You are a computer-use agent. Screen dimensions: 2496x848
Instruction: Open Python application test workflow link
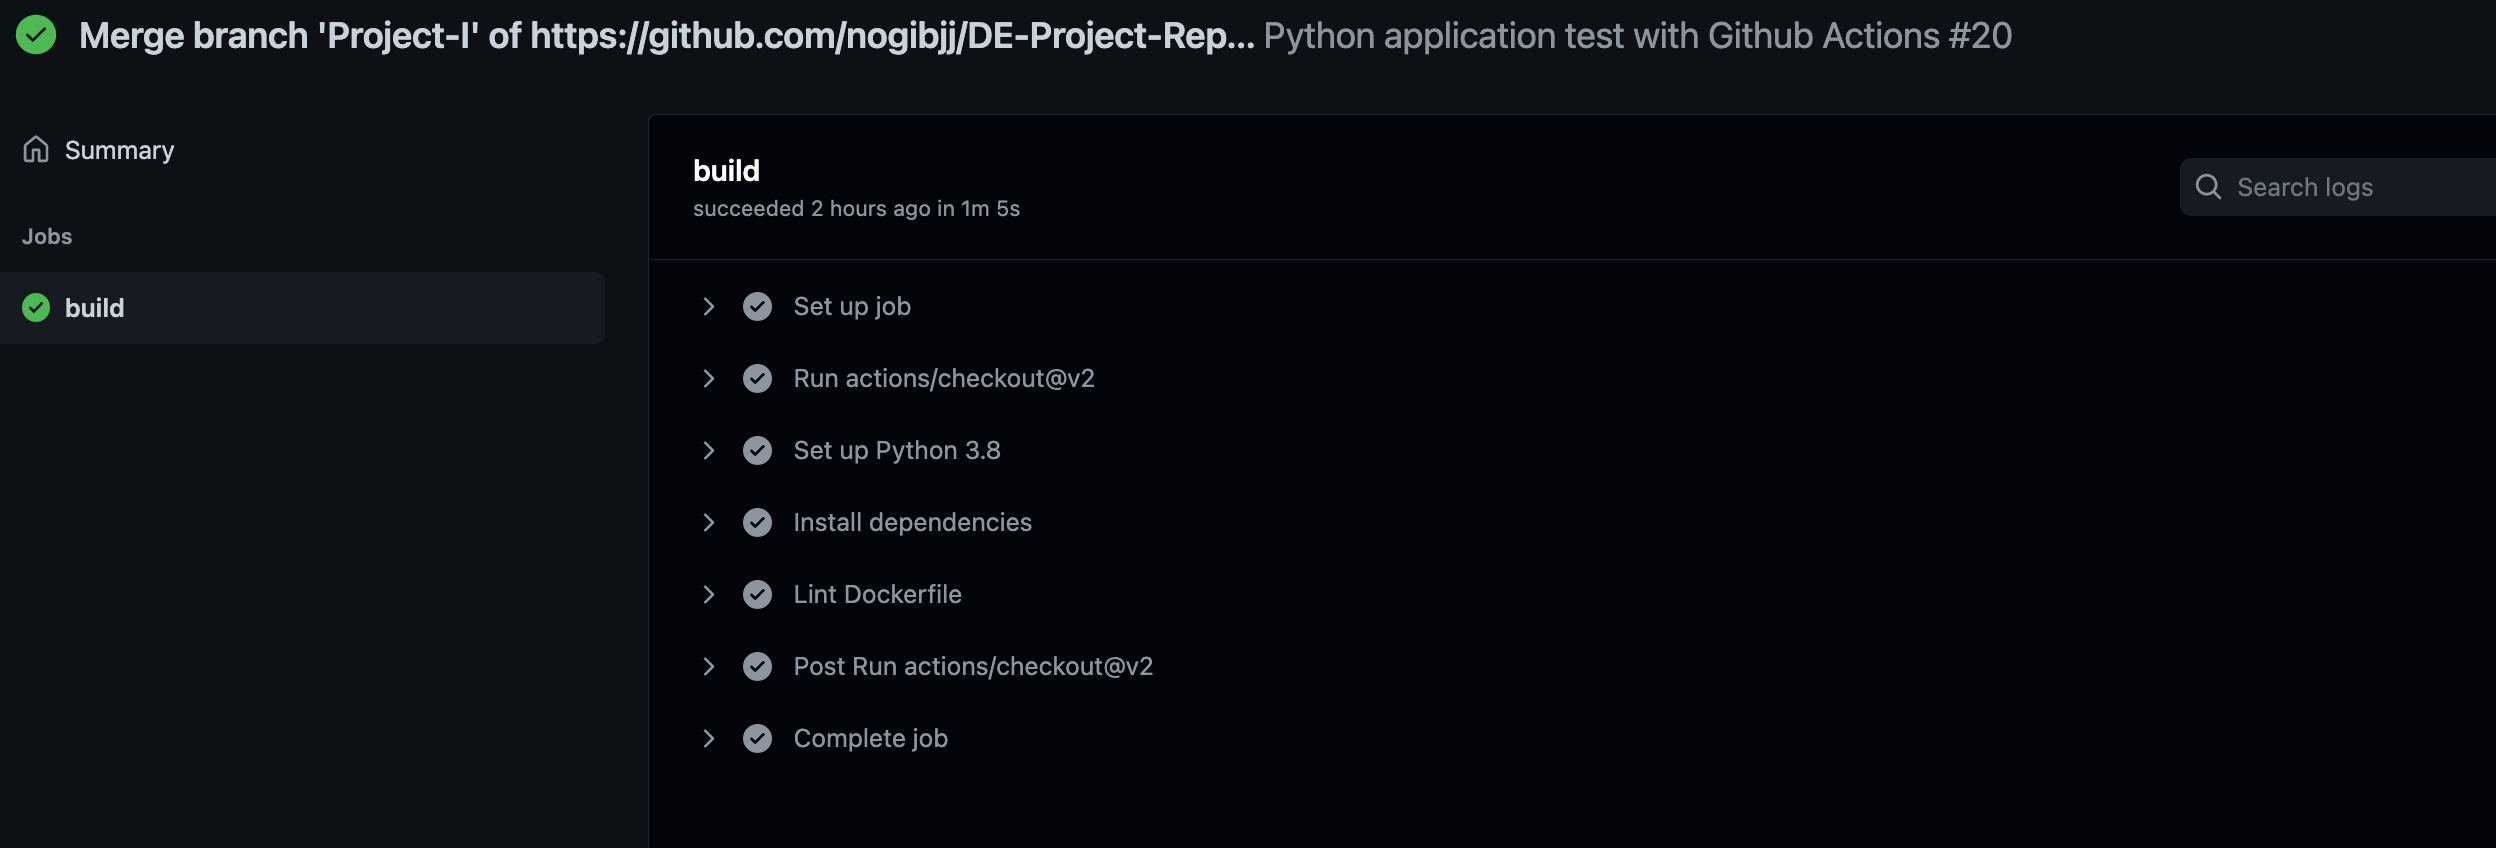click(x=1637, y=36)
